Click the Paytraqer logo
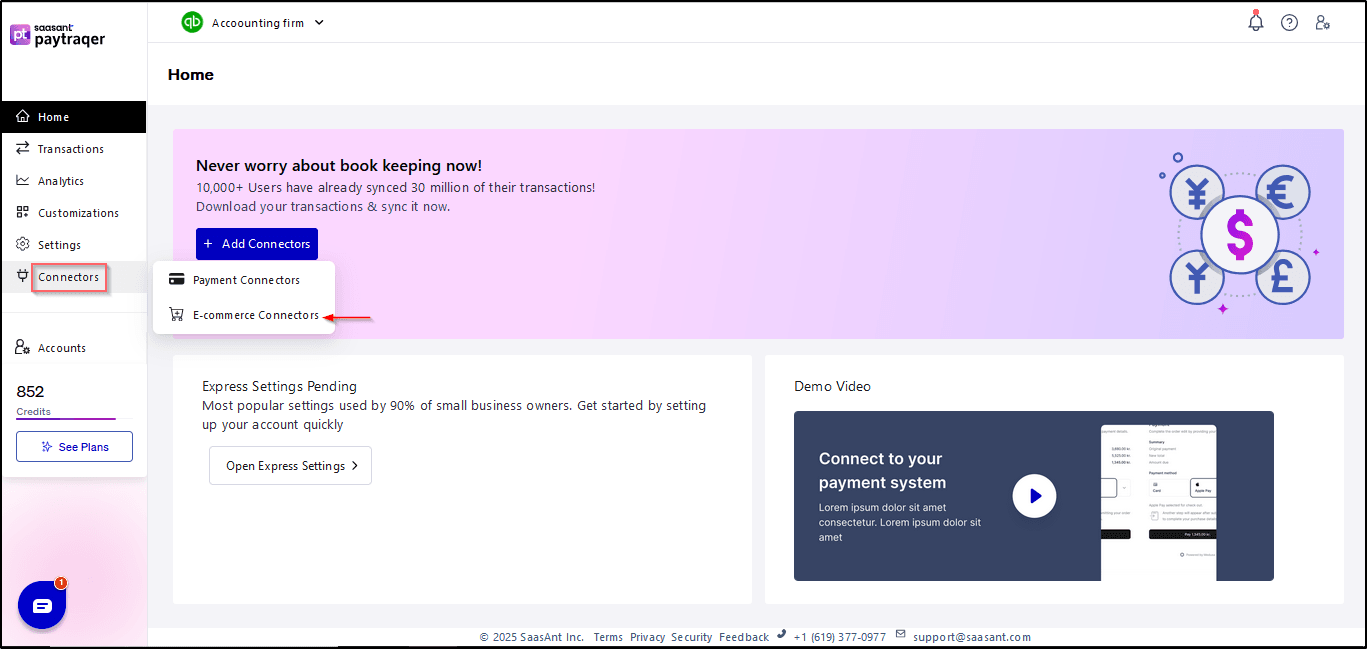1367x649 pixels. tap(58, 35)
